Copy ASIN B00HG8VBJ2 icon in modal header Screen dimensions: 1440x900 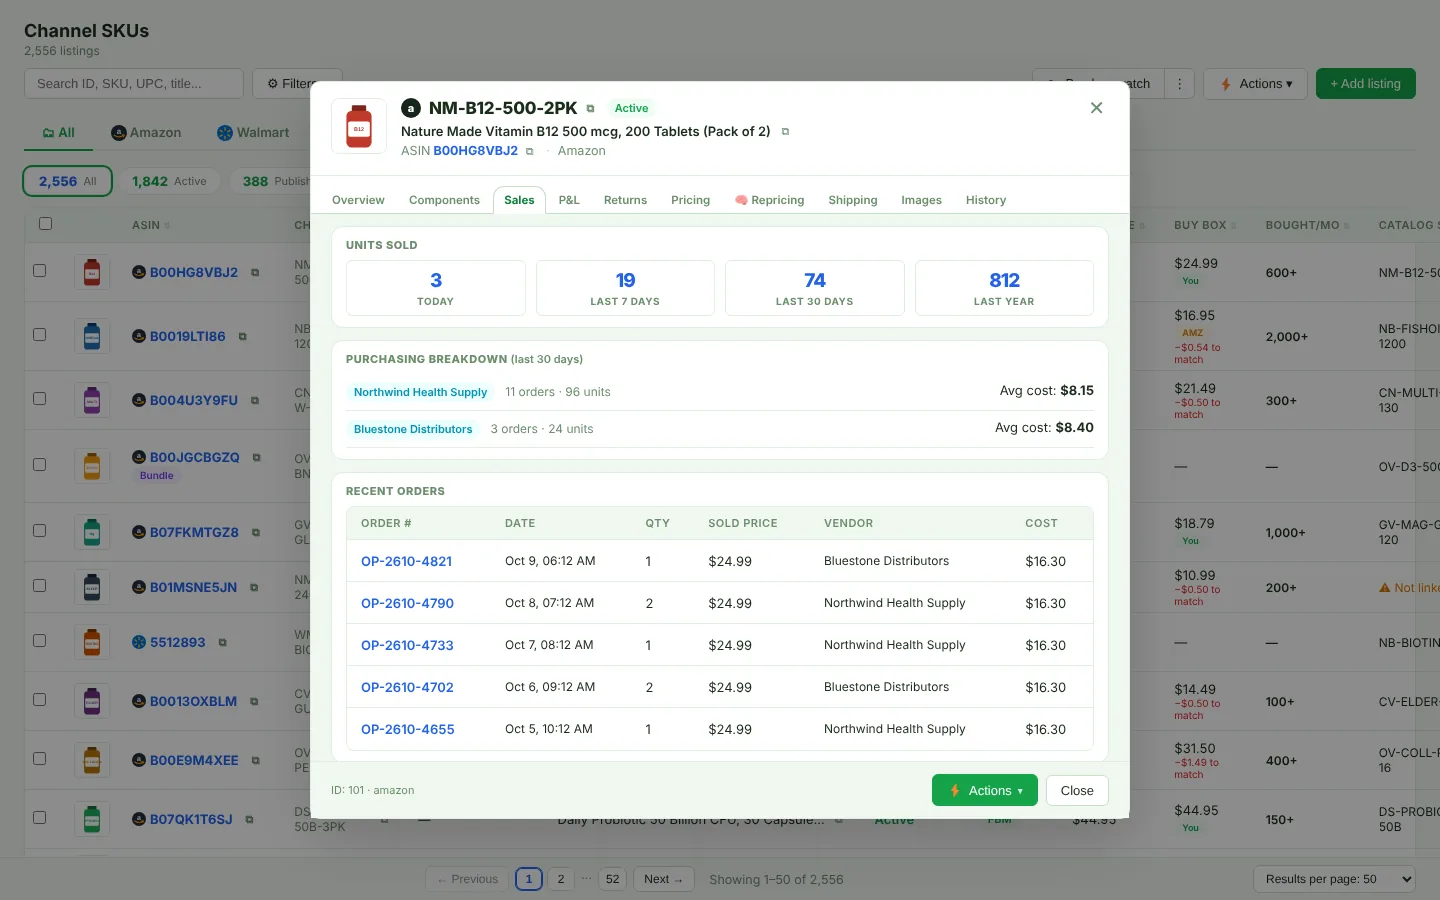tap(530, 151)
